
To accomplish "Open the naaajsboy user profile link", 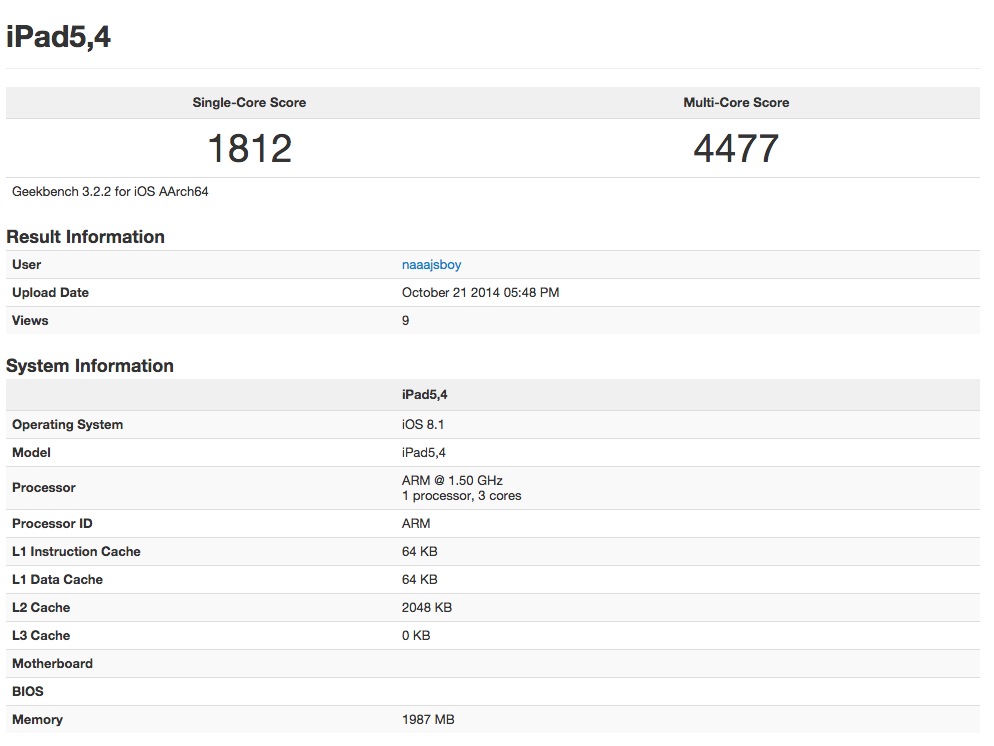I will (431, 265).
